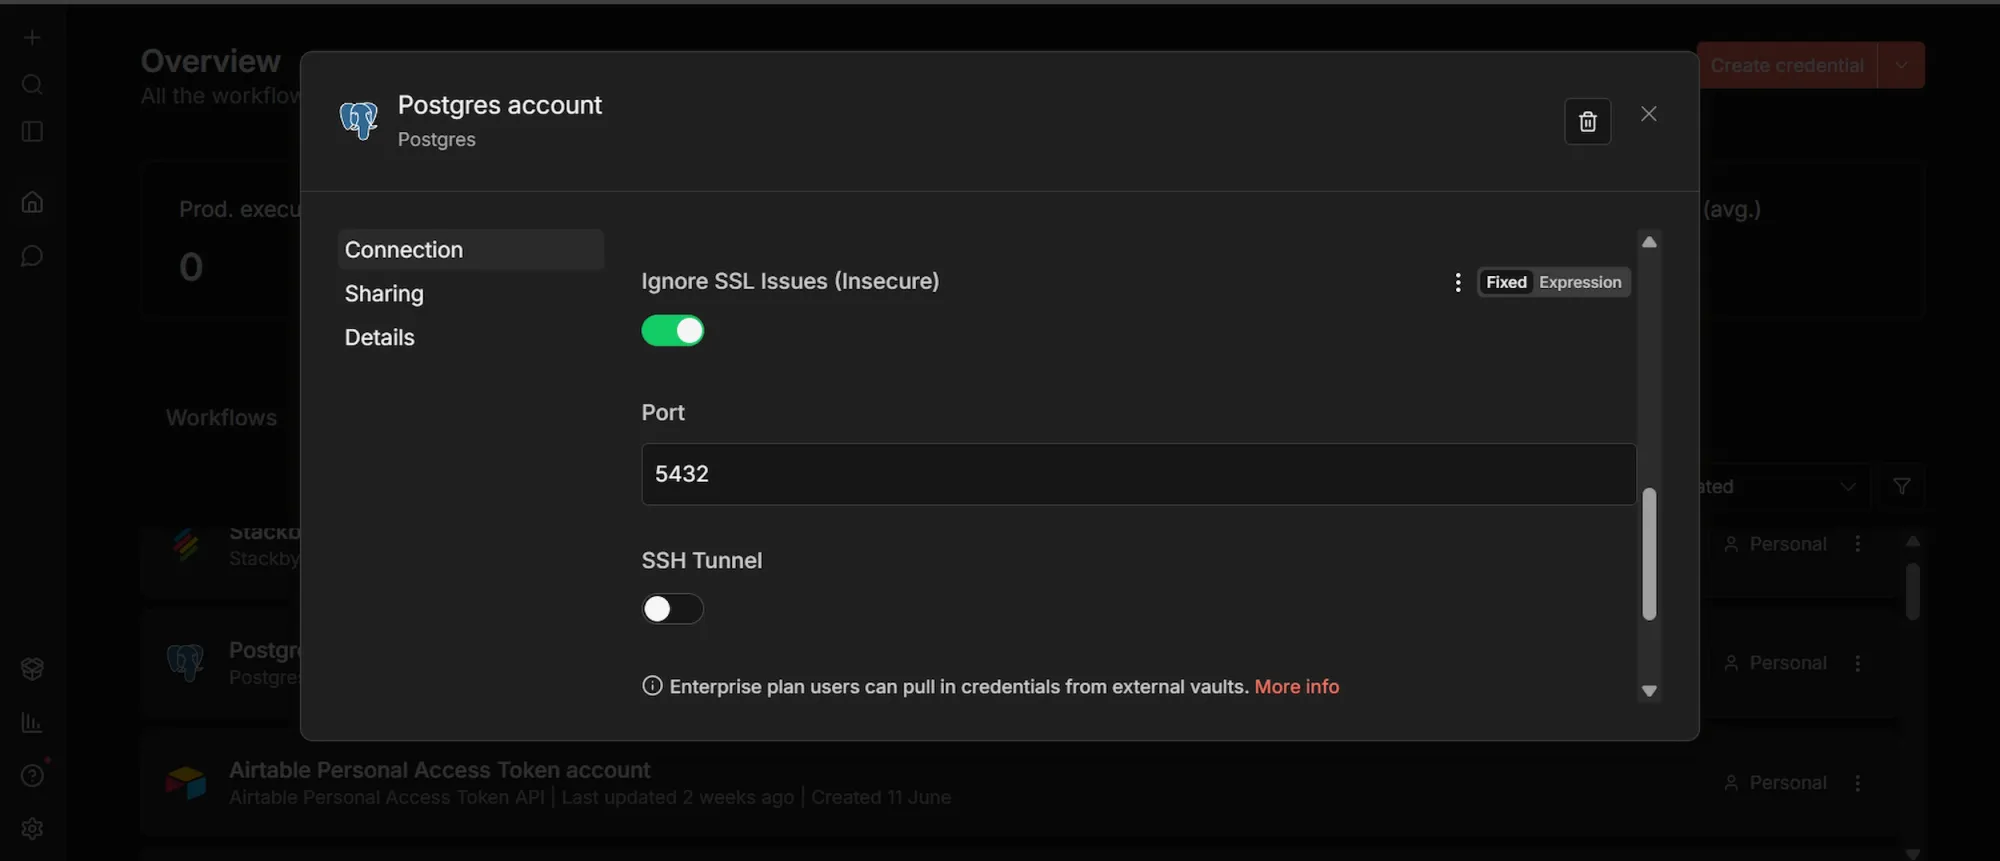Click the Postgres elephant icon in the background list
This screenshot has height=861, width=2000.
pos(186,663)
